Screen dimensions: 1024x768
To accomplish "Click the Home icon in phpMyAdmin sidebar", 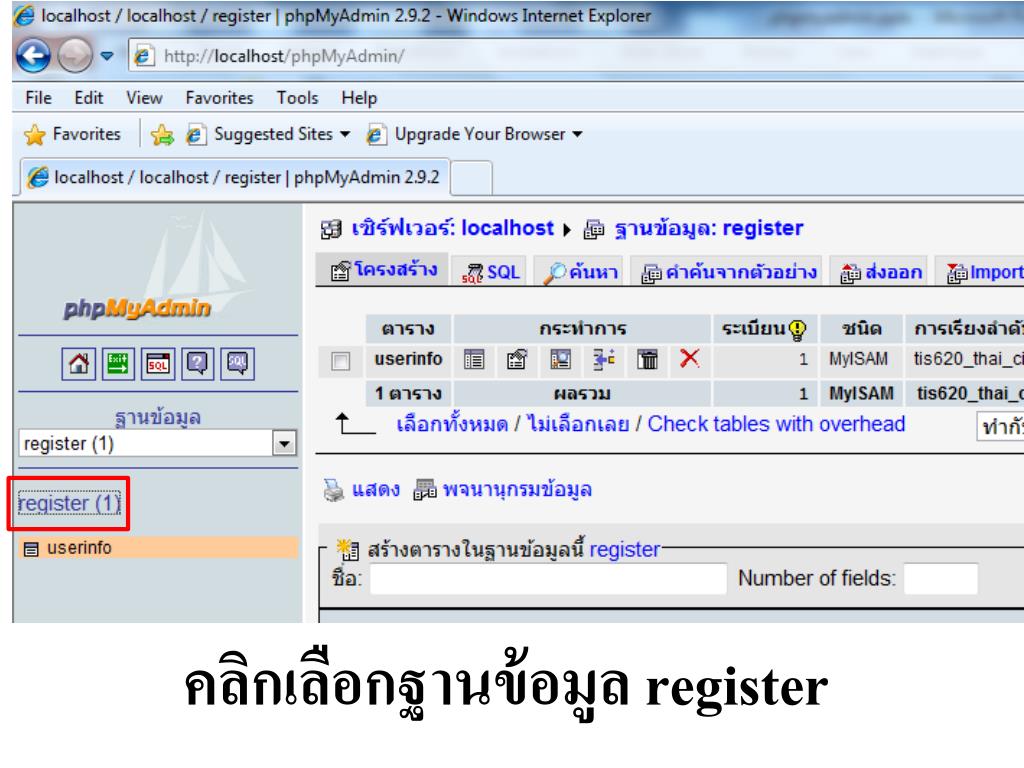I will 78,363.
